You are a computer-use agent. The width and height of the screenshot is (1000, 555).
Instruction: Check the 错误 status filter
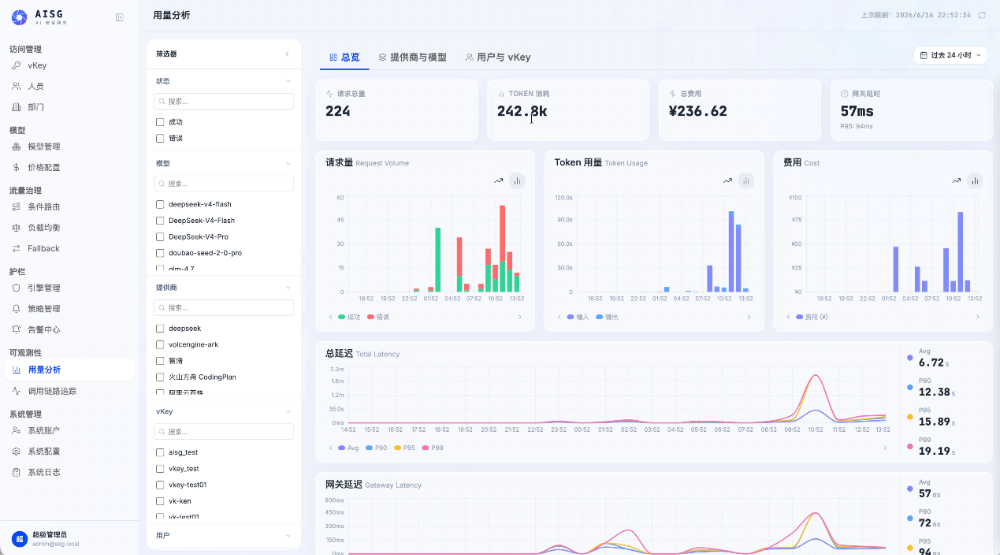(x=160, y=138)
